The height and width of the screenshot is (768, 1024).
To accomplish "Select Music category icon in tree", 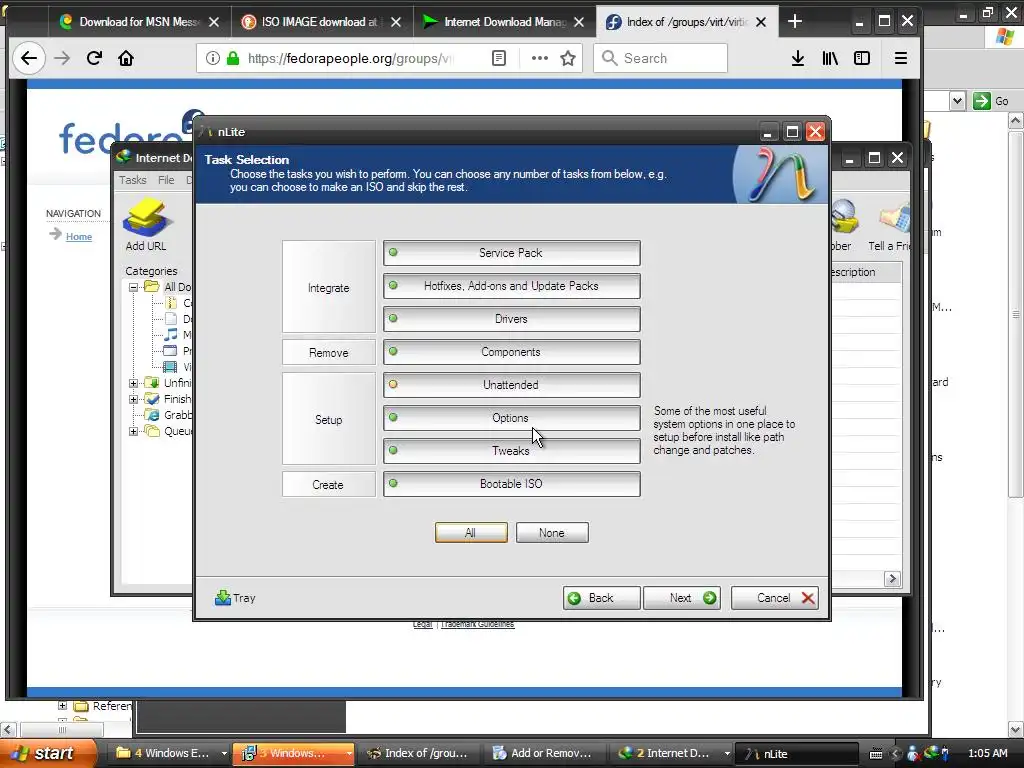I will point(170,334).
